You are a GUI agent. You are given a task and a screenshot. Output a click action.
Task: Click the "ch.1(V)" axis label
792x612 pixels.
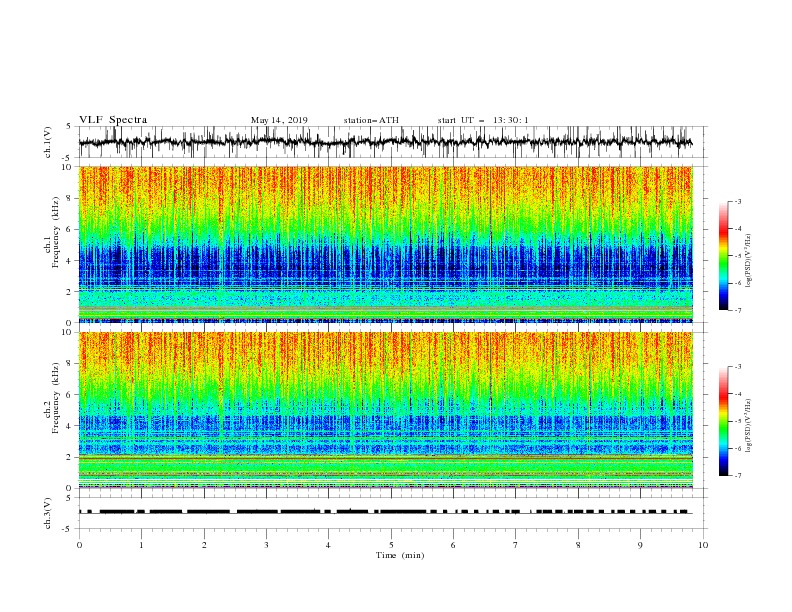[48, 142]
